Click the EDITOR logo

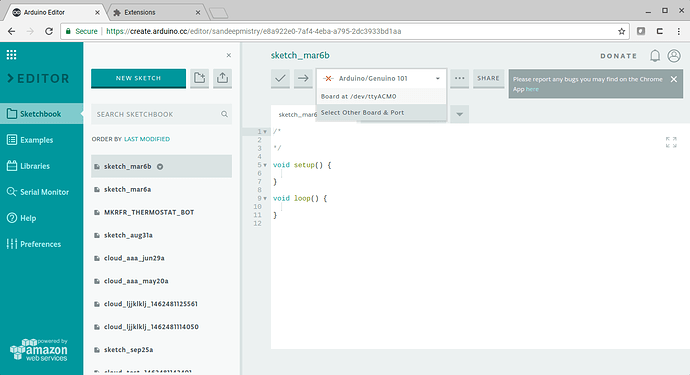coord(39,78)
